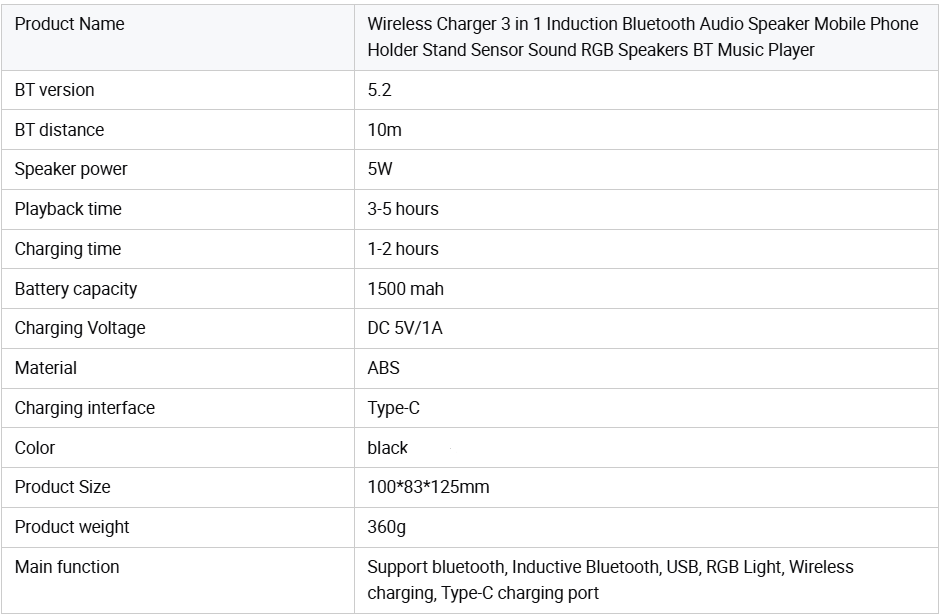Click the ABS material value
Image resolution: width=944 pixels, height=616 pixels.
click(x=384, y=368)
